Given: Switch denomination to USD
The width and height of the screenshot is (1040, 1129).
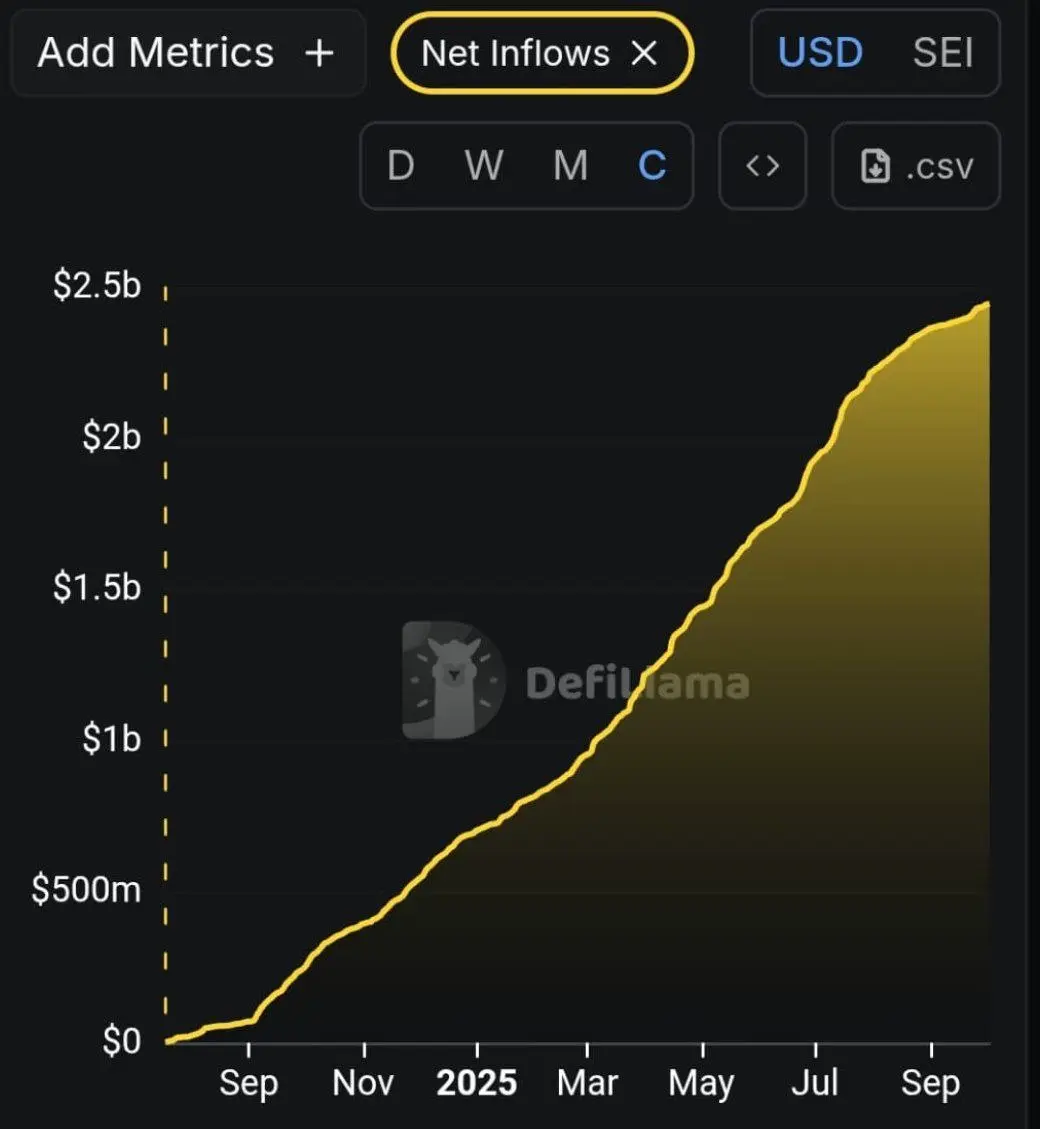Looking at the screenshot, I should click(820, 53).
